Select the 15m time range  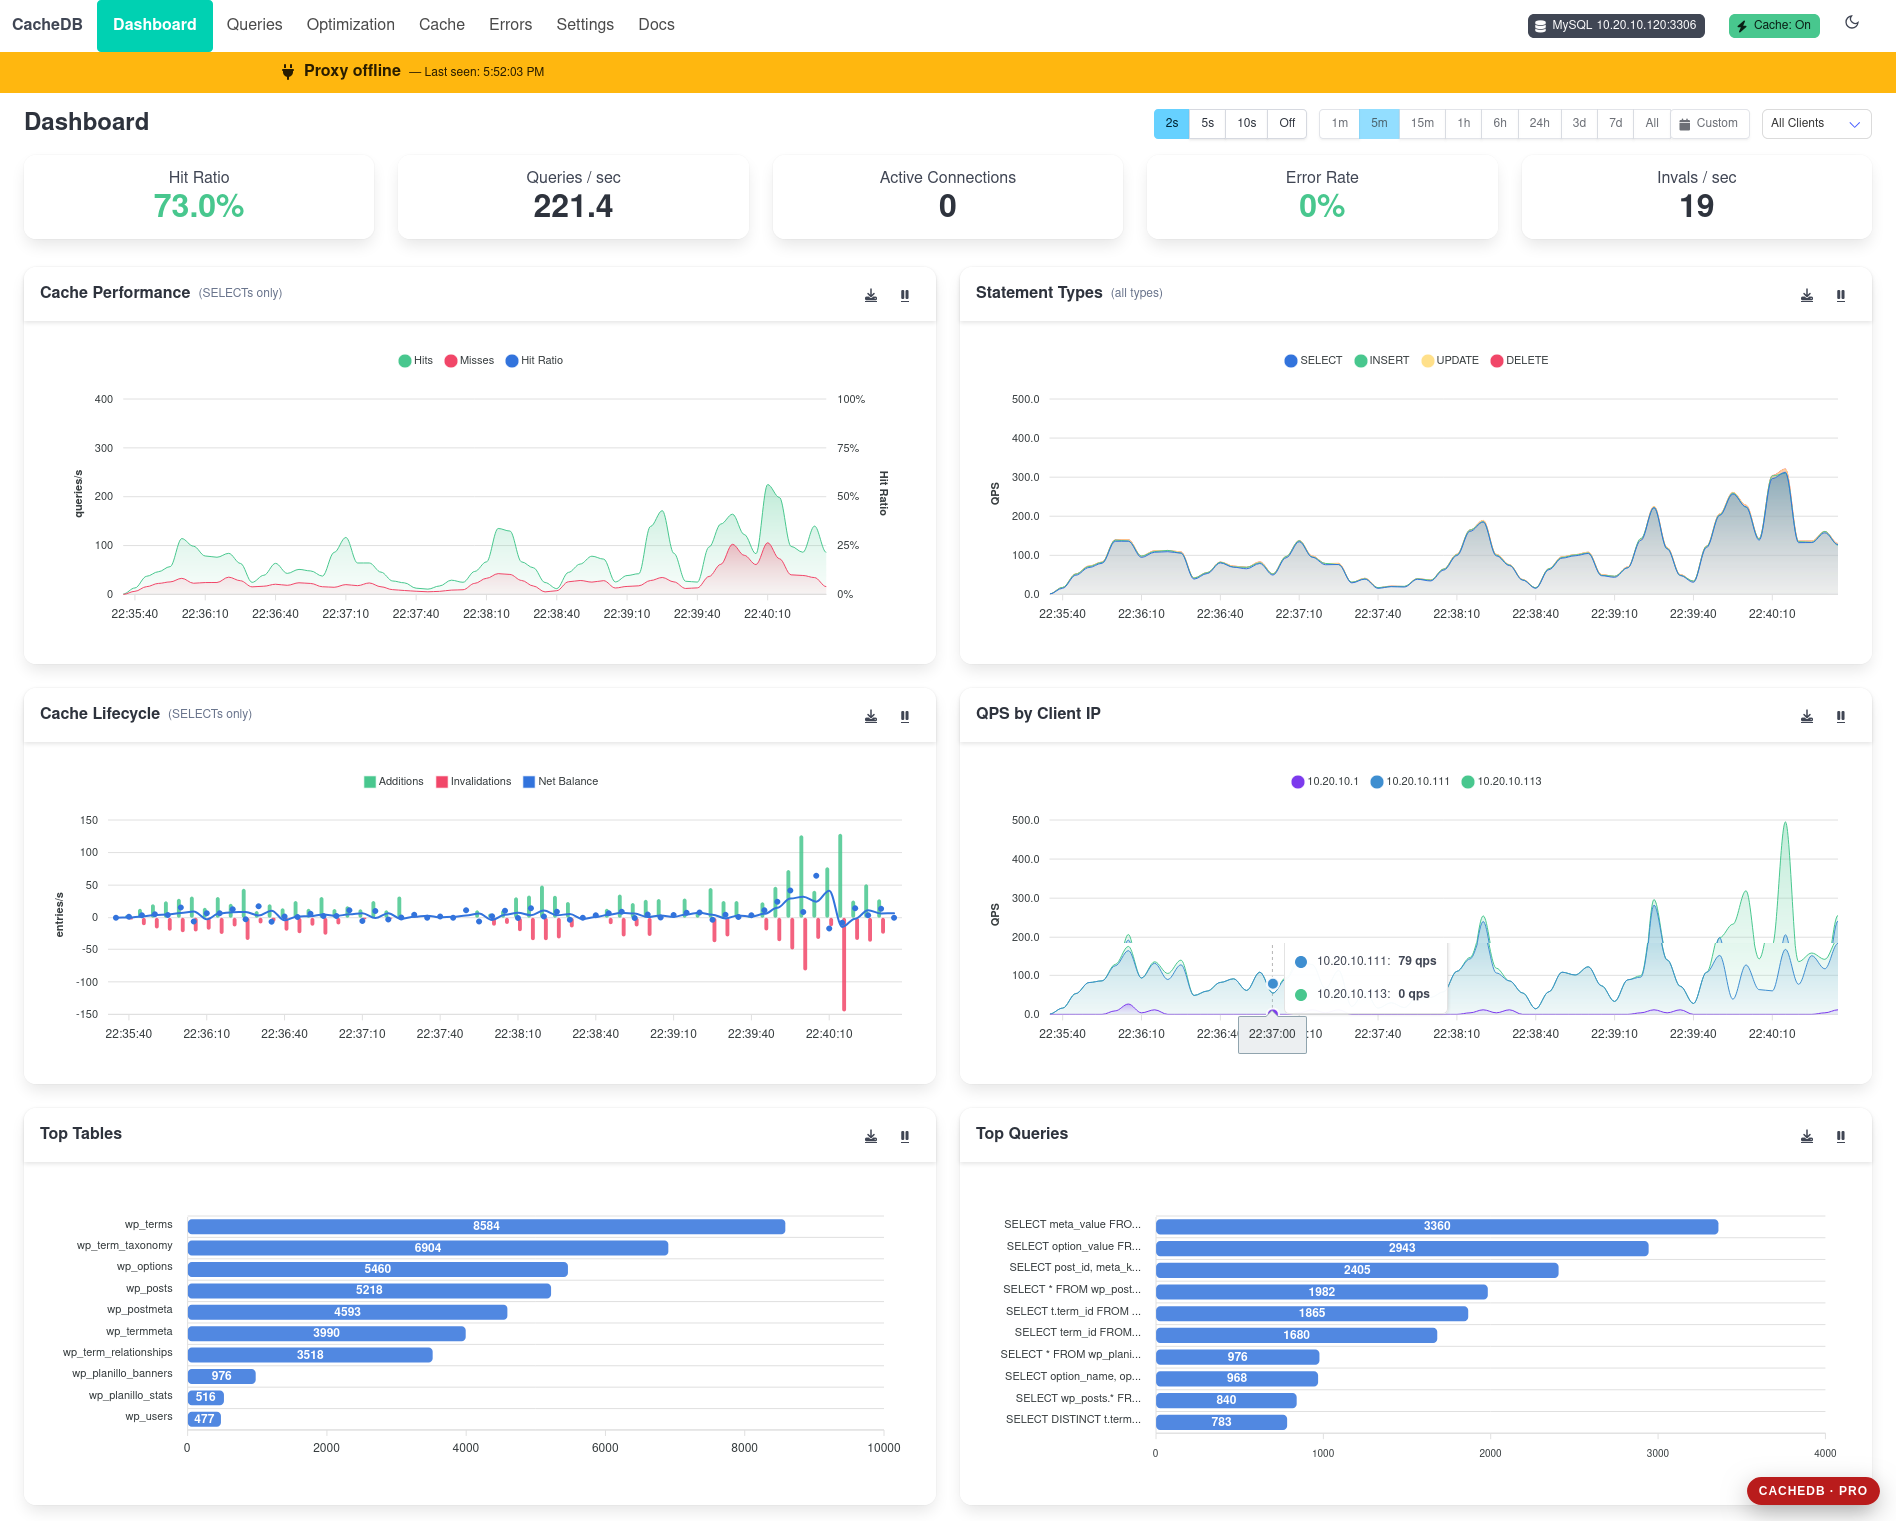(1422, 123)
